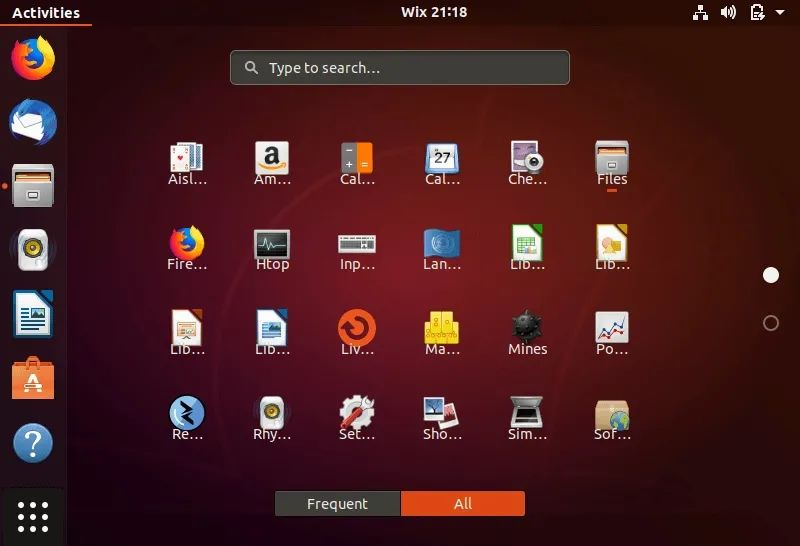Open Ubuntu Software in the dock
This screenshot has height=546, width=800.
(x=33, y=378)
